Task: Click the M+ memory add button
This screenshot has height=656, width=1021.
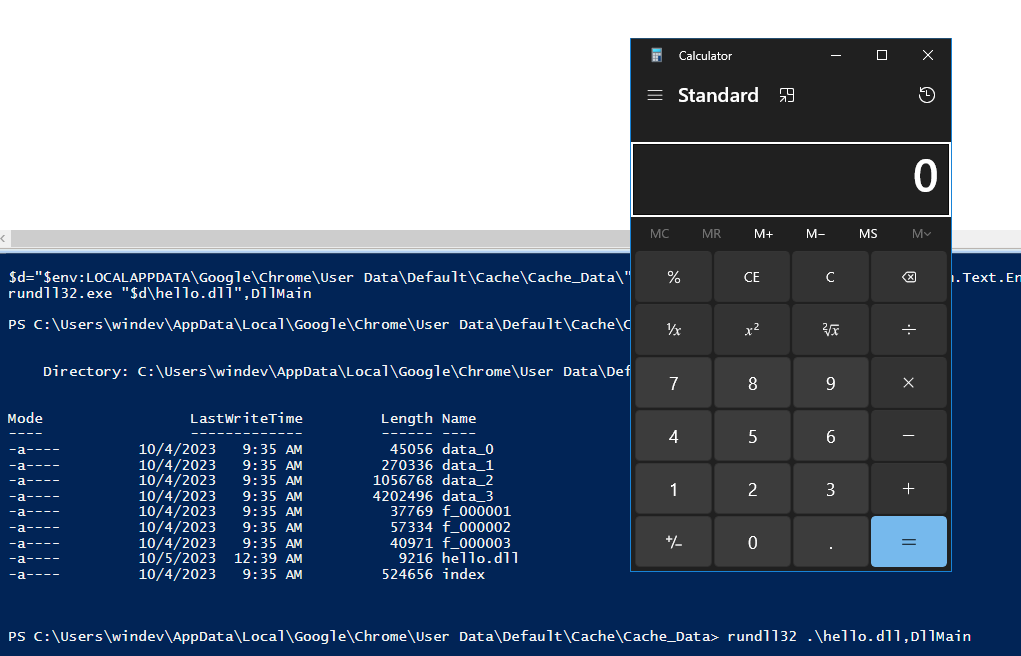Action: [x=763, y=234]
